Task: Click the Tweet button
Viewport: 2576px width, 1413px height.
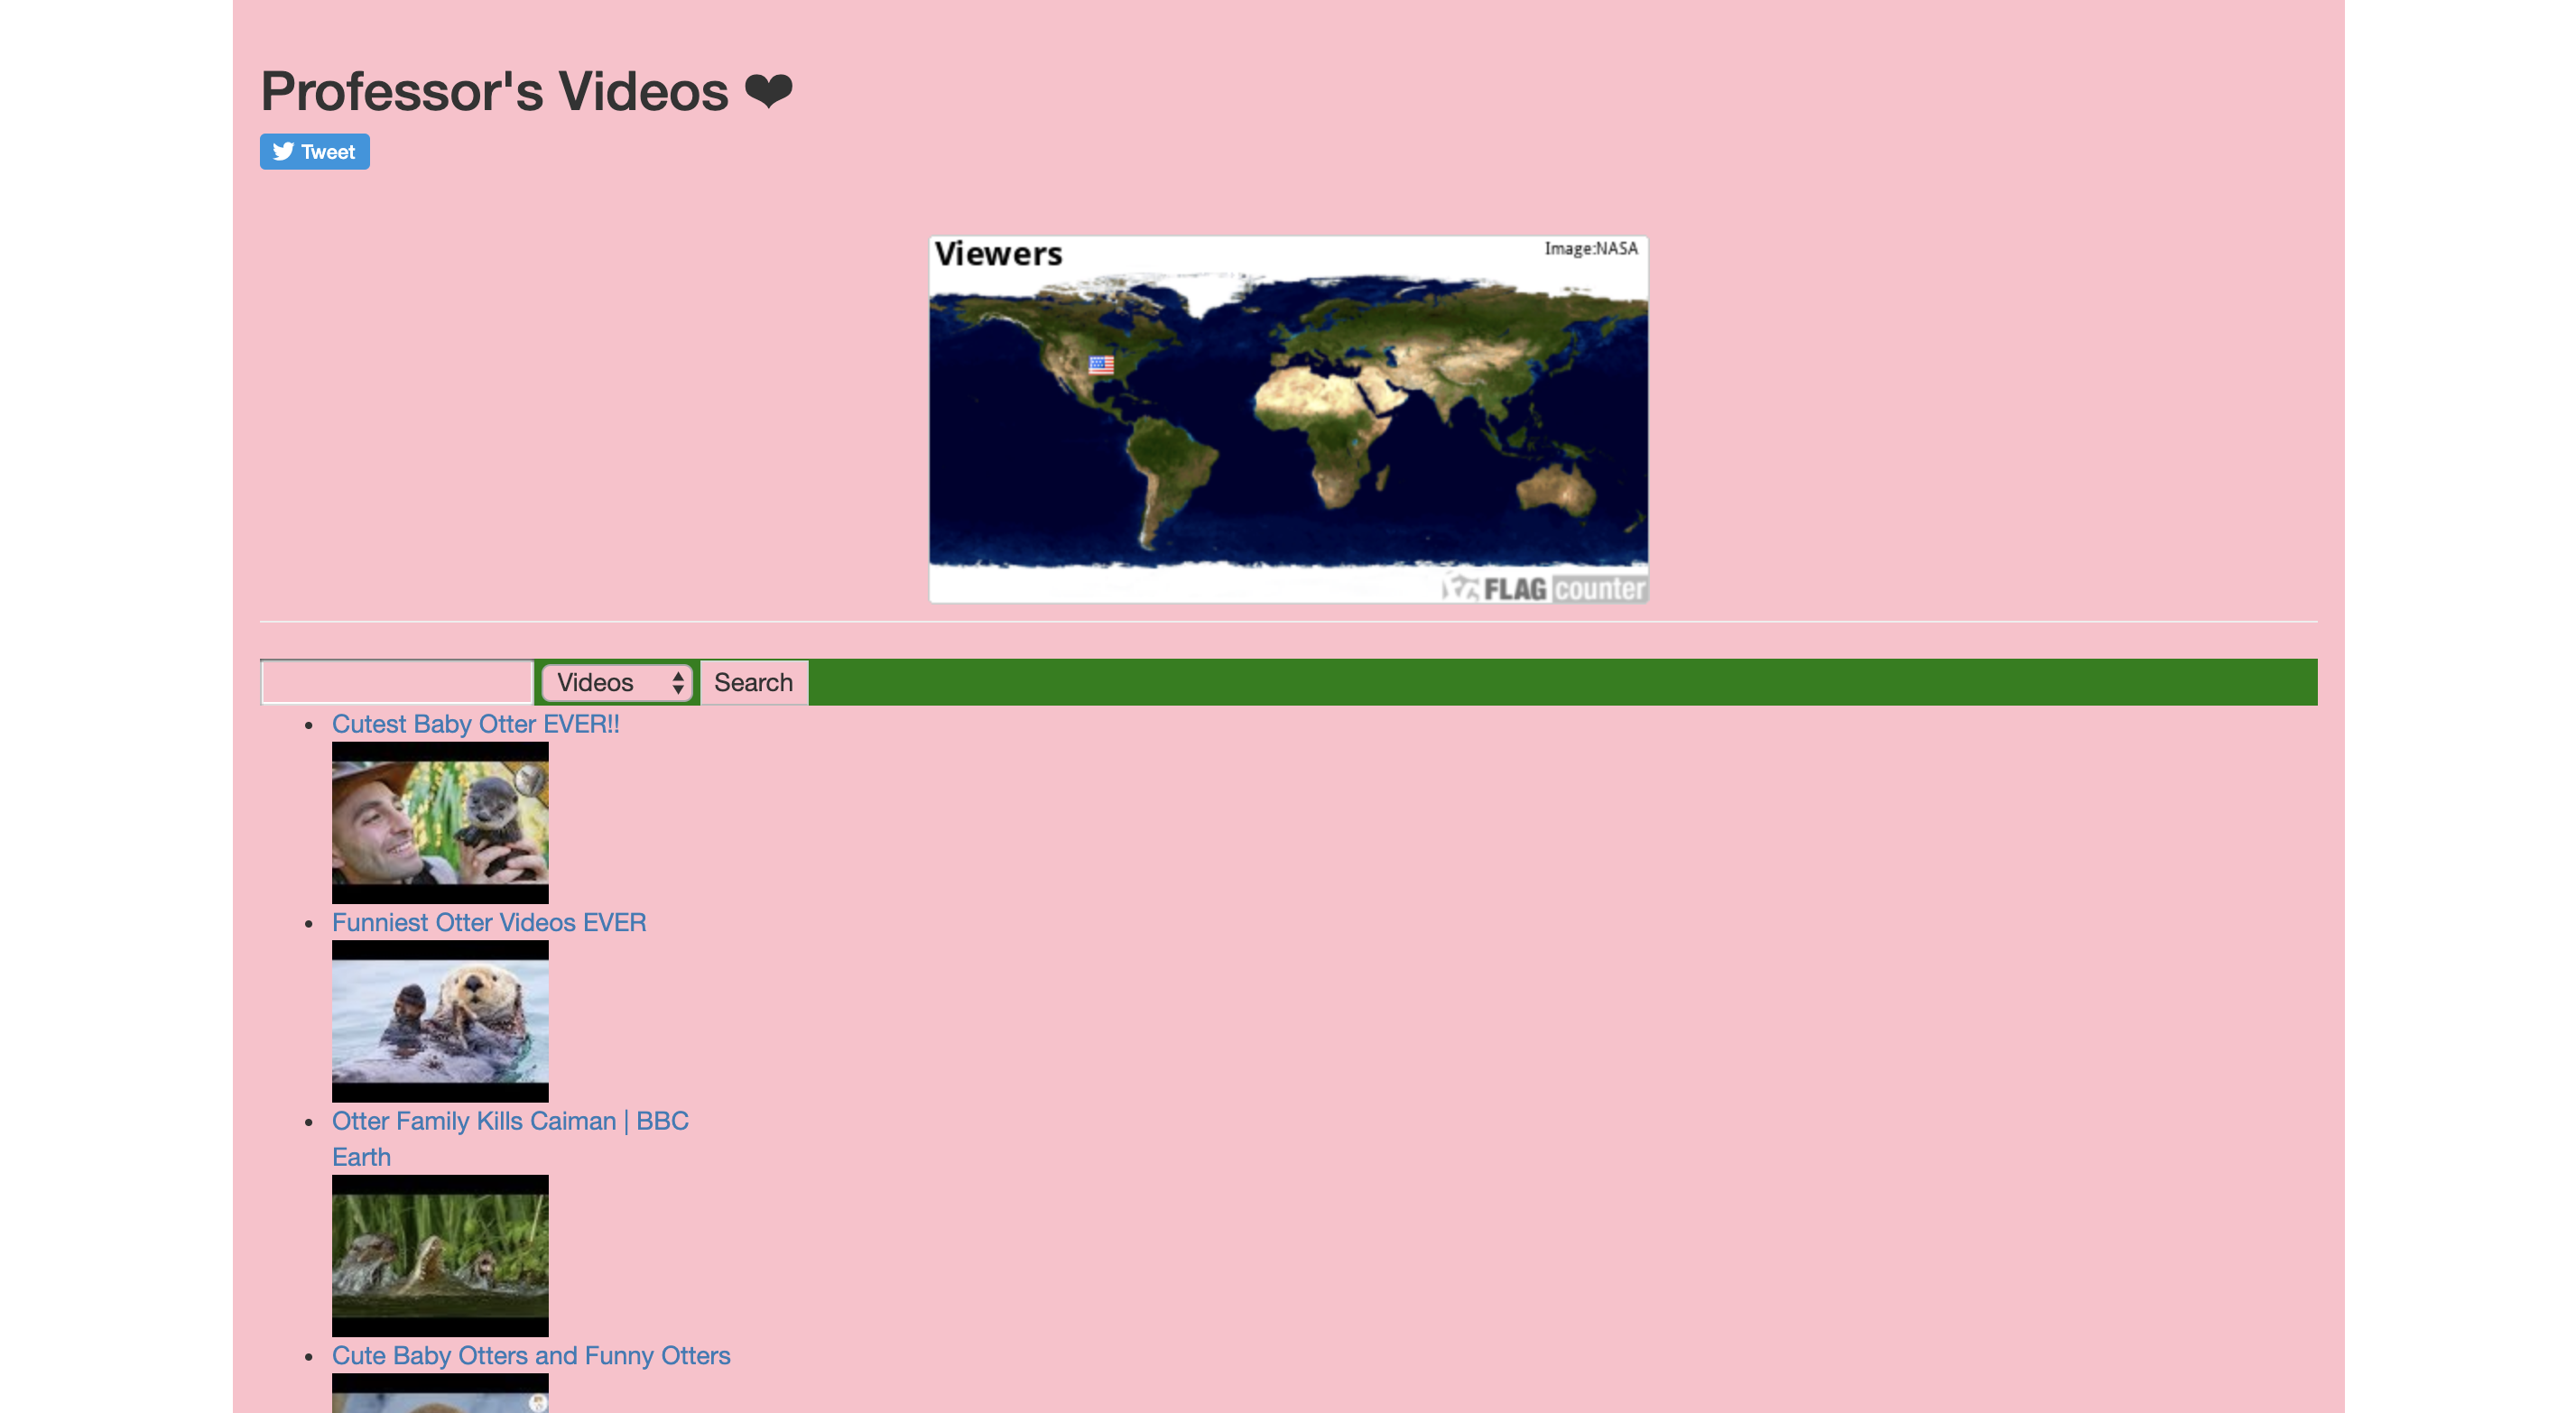Action: click(x=314, y=152)
